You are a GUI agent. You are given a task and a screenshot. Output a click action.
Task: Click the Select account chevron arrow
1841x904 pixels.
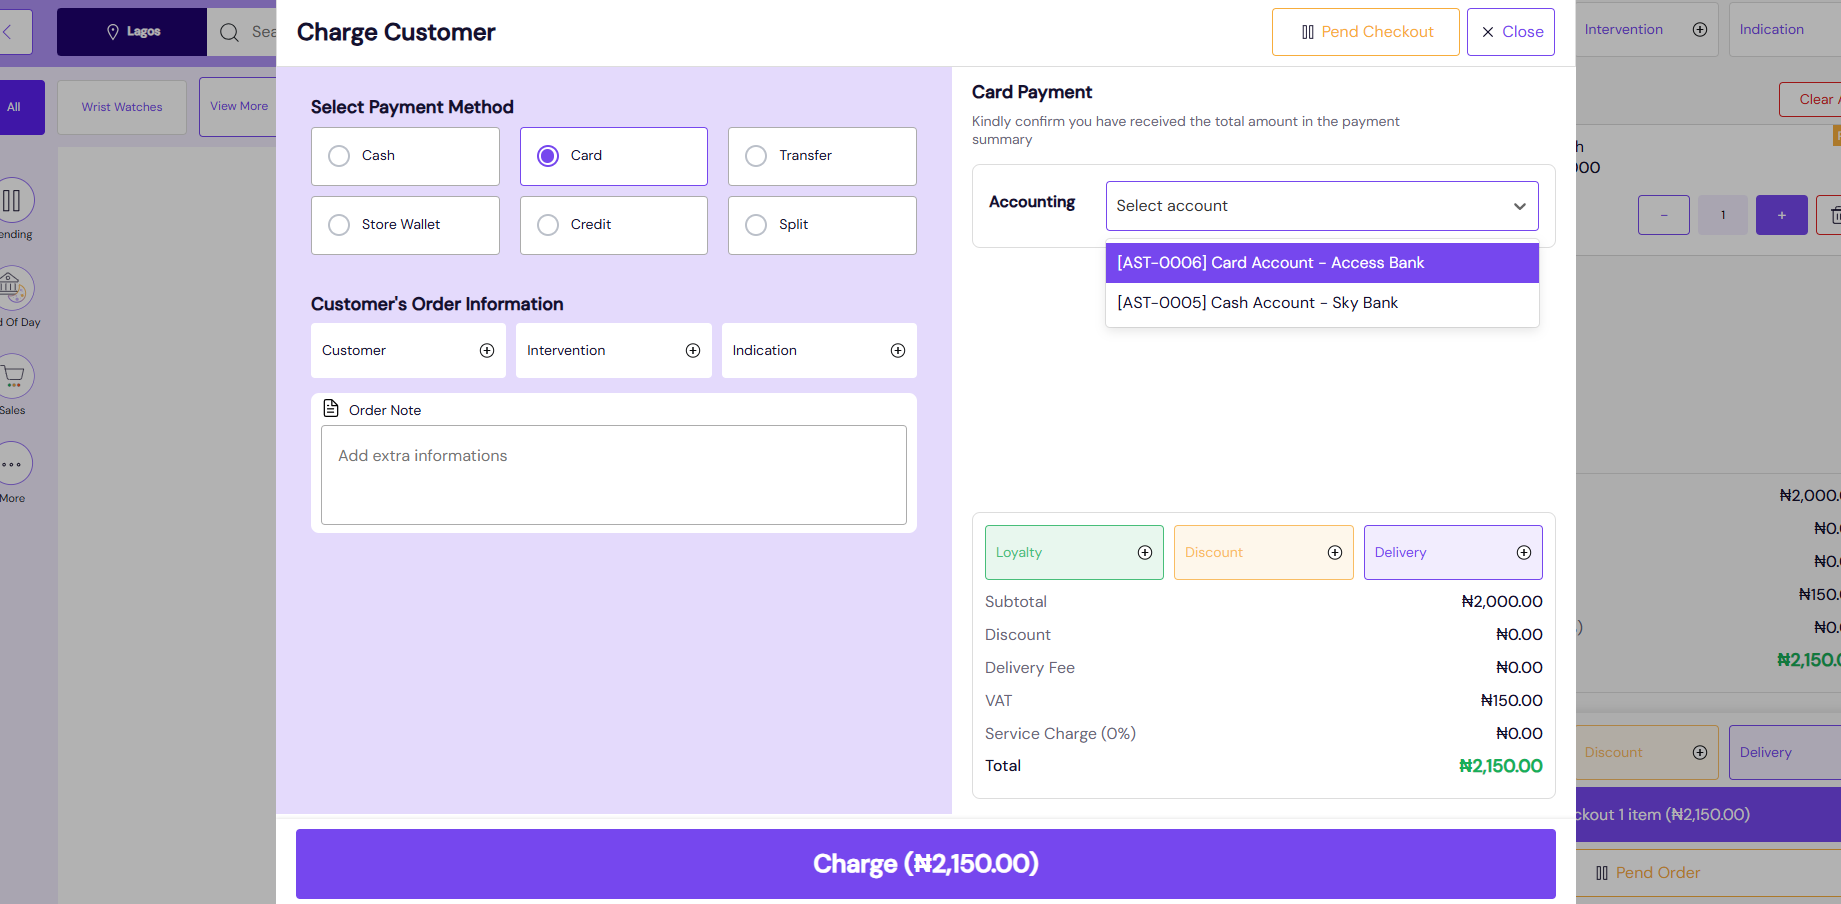(x=1520, y=207)
